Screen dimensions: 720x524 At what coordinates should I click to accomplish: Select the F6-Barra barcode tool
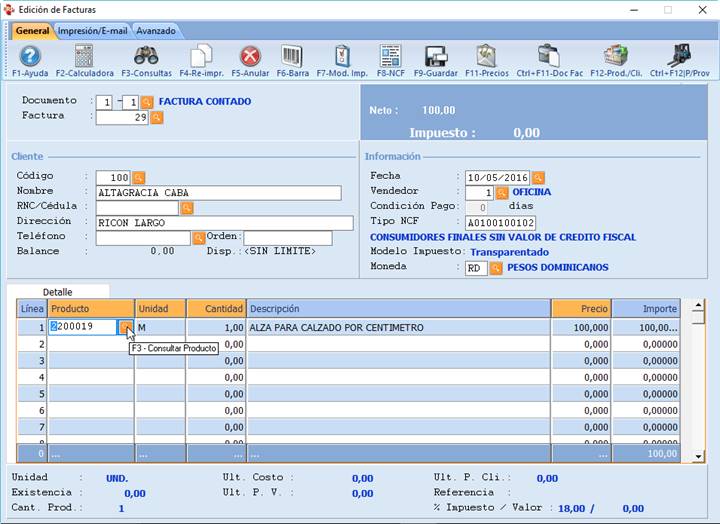pos(292,56)
